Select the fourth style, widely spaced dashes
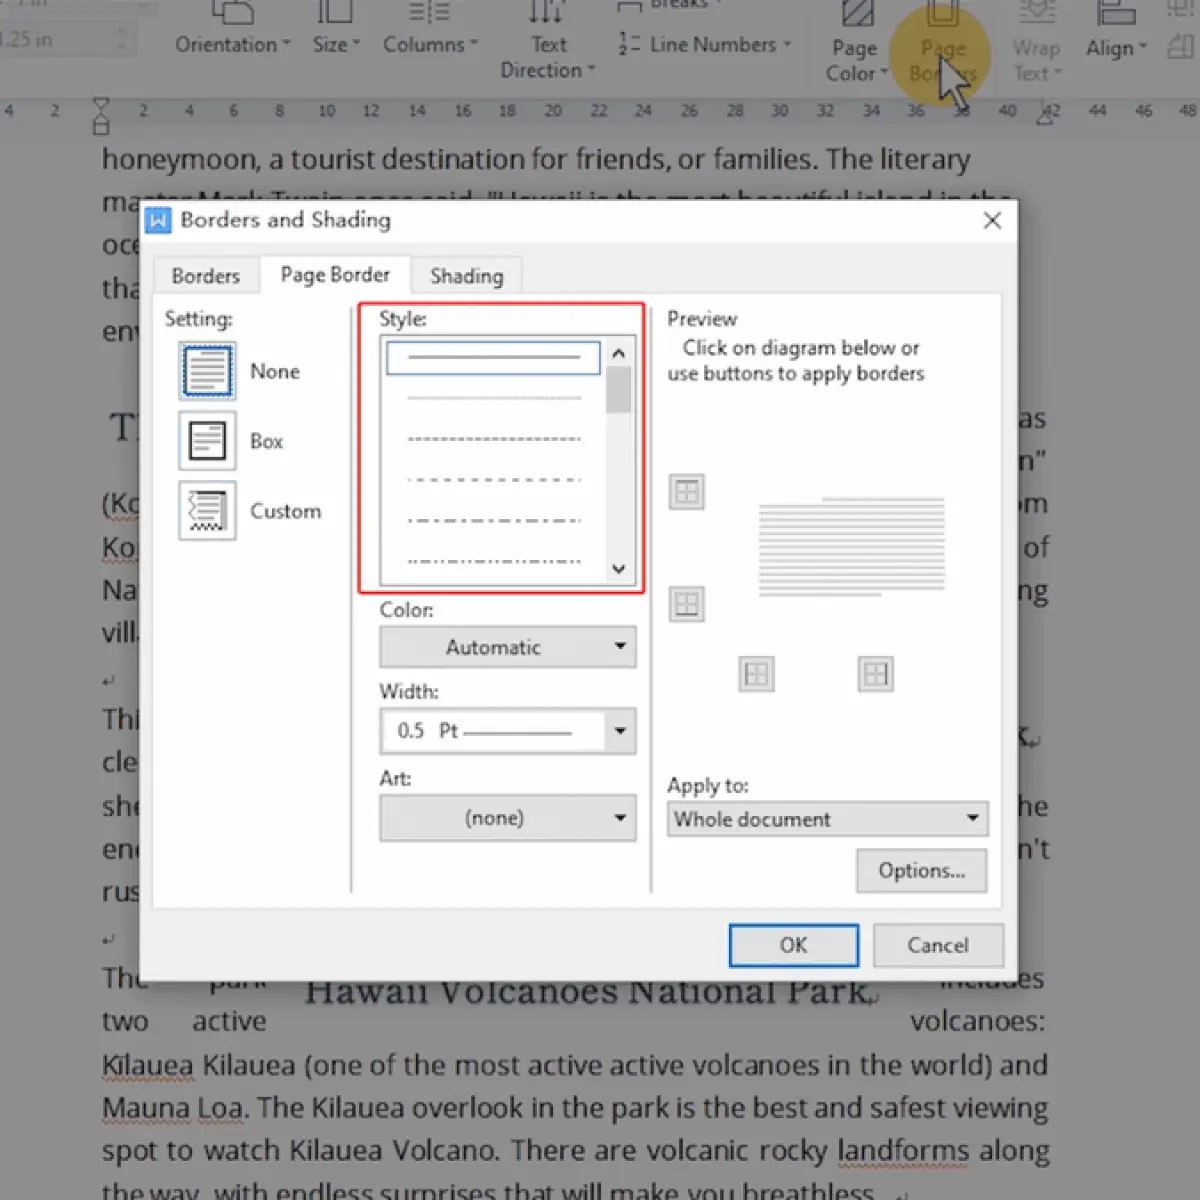Viewport: 1200px width, 1200px height. [x=494, y=480]
